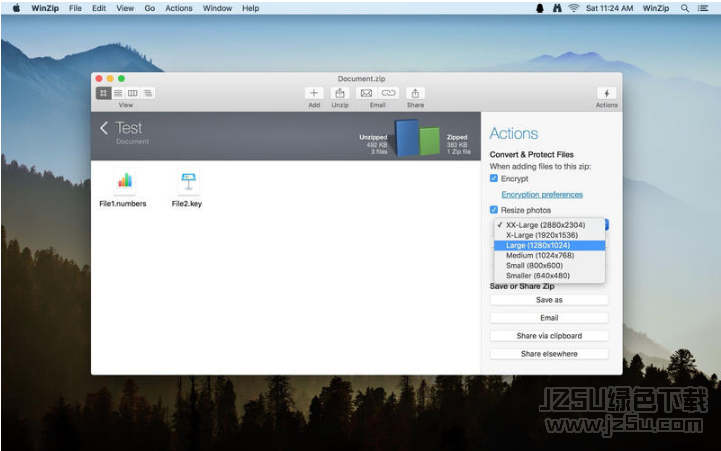The image size is (721, 451).
Task: Click the Add files toolbar icon
Action: pyautogui.click(x=314, y=93)
